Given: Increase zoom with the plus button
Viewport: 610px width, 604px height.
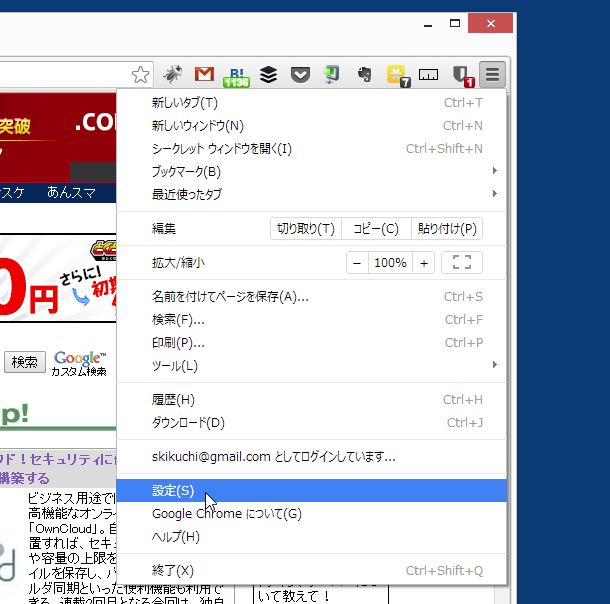Looking at the screenshot, I should 424,263.
